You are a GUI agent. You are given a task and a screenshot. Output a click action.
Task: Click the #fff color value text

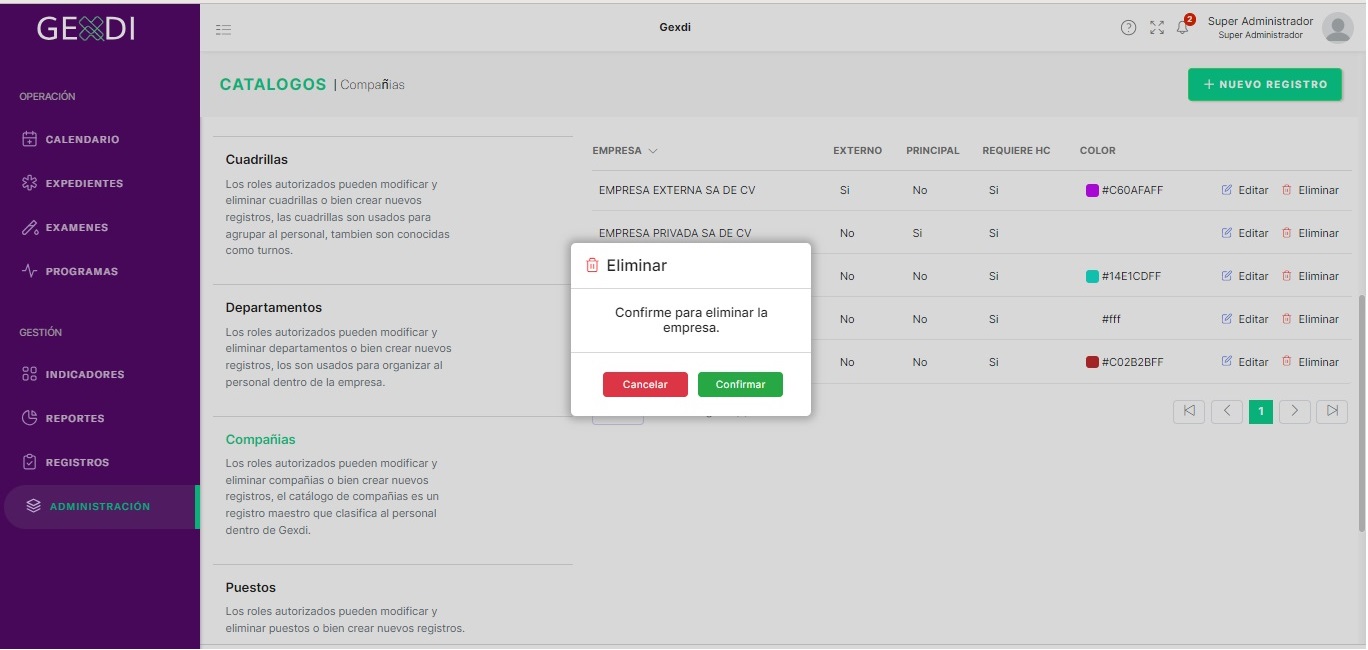click(1112, 319)
